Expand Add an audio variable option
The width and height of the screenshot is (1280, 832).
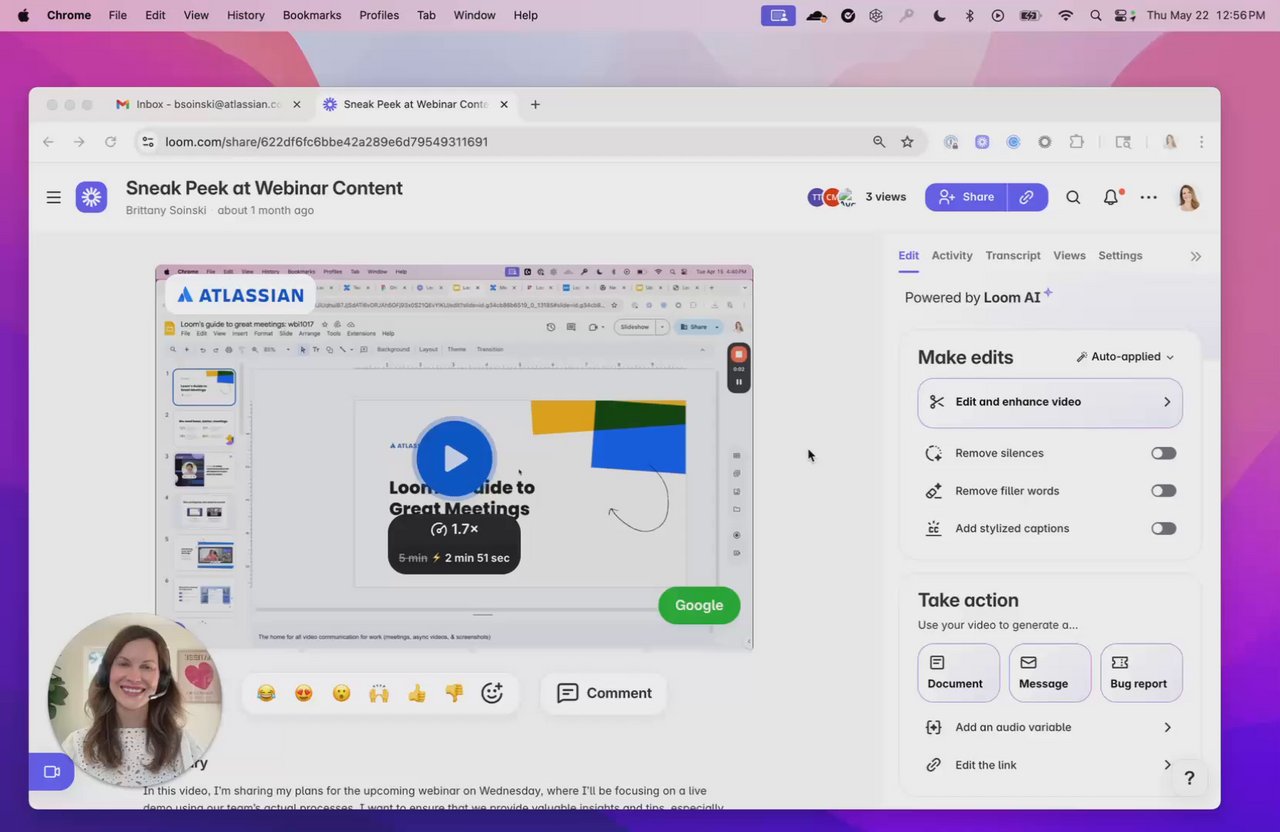pos(1050,727)
